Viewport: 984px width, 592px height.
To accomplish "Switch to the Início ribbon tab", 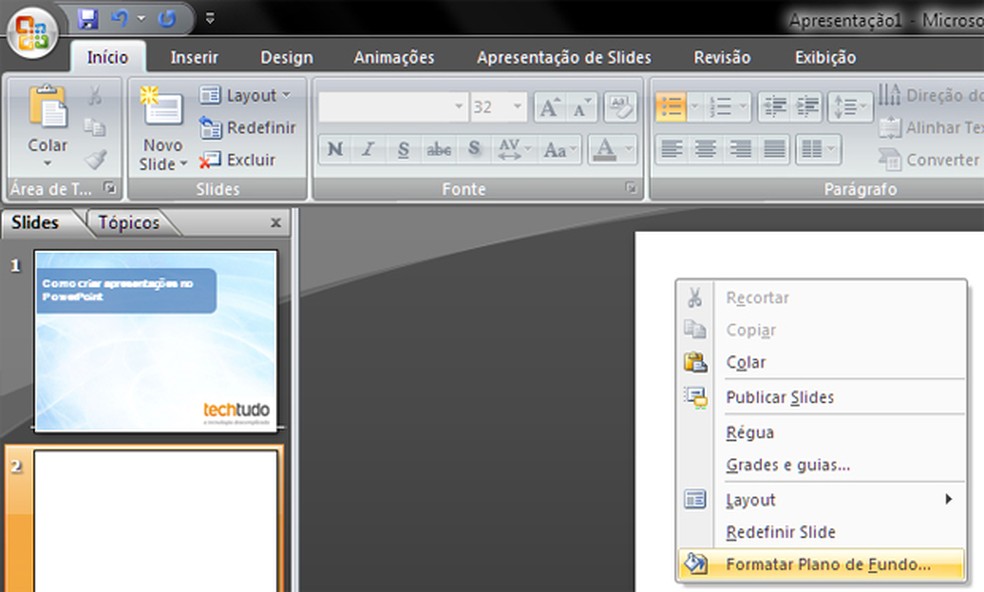I will (x=107, y=57).
